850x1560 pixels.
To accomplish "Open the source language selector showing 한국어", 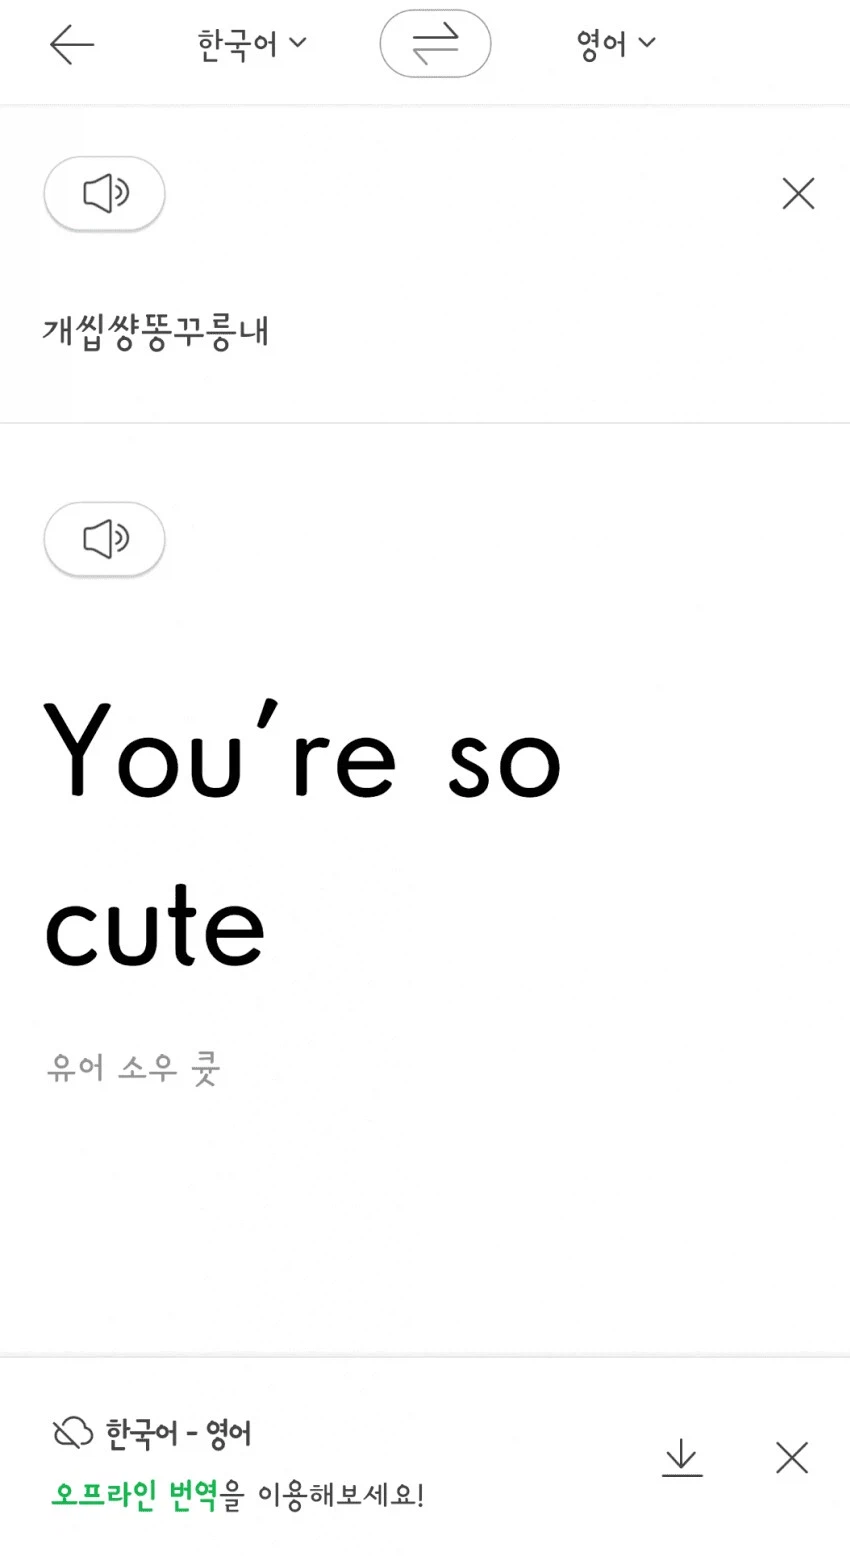I will tap(250, 42).
